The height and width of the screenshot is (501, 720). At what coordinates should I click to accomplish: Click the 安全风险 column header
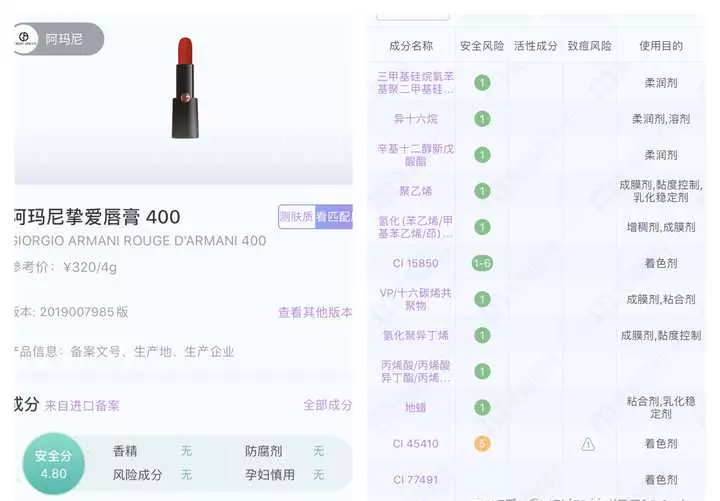coord(482,46)
